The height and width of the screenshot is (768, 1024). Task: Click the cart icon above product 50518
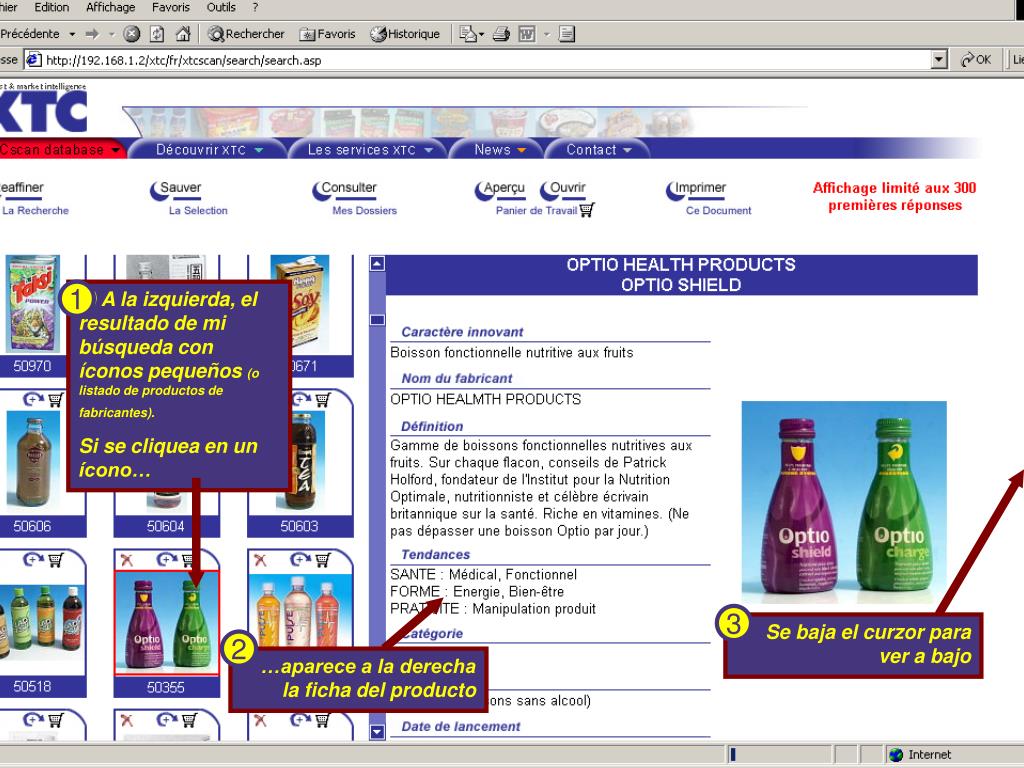(56, 559)
